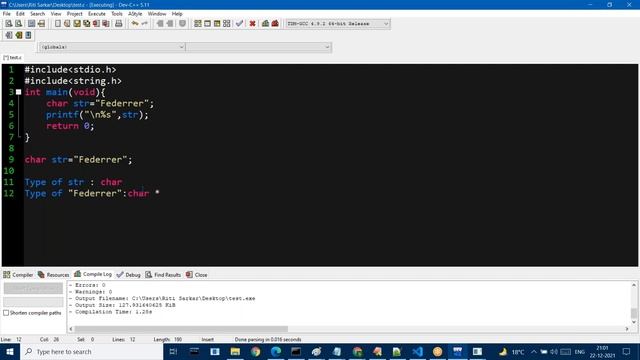Click the Close tab of bottom panel
640x360 pixels.
(x=196, y=275)
